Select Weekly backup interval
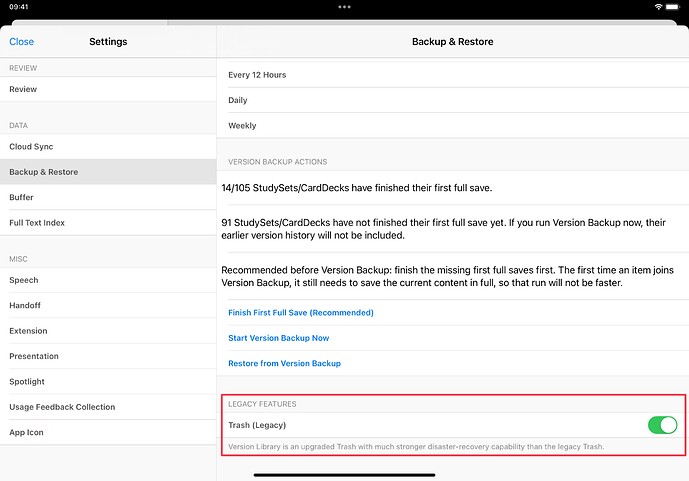Viewport: 689px width, 481px height. [x=452, y=126]
